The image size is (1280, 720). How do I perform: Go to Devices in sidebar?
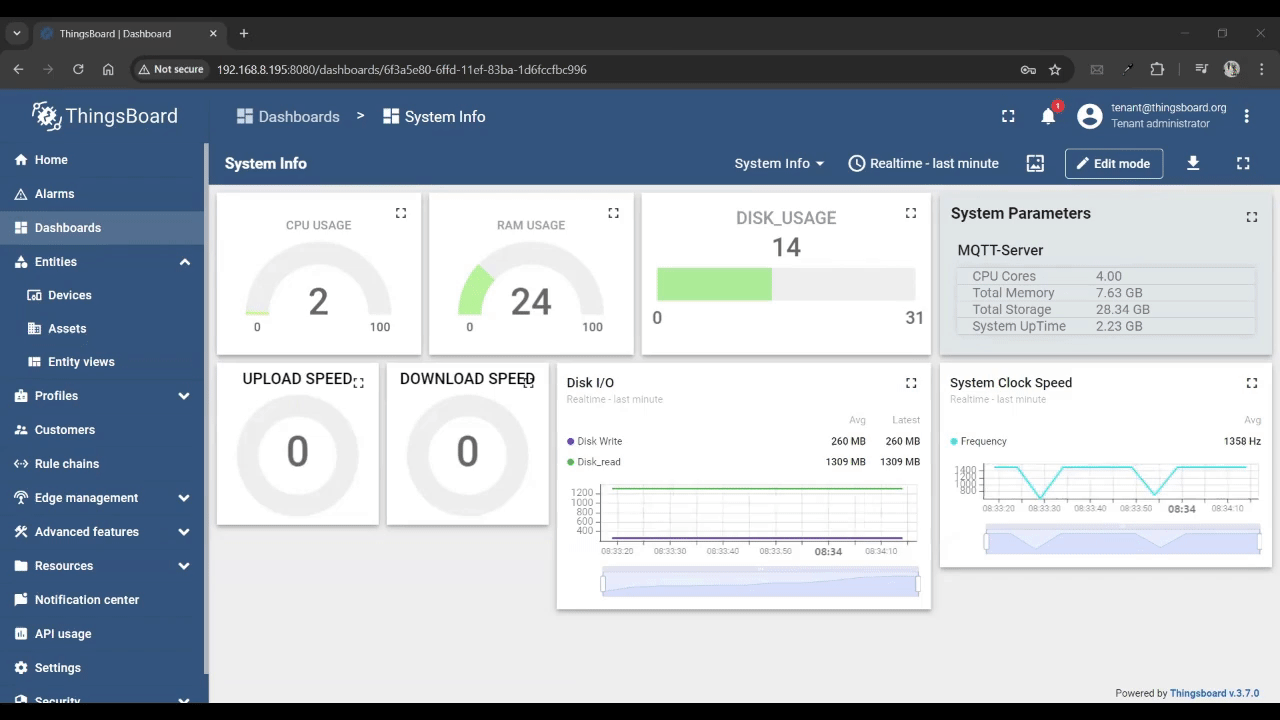(70, 295)
